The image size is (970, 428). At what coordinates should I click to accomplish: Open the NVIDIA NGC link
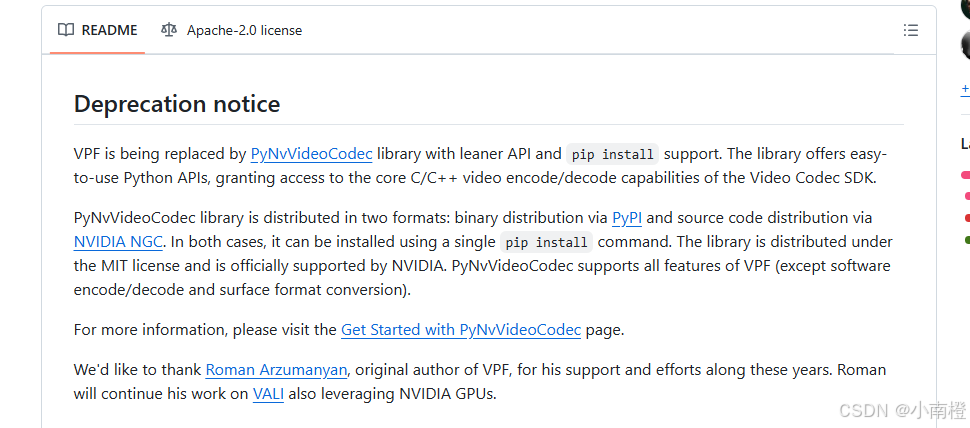[x=118, y=241]
